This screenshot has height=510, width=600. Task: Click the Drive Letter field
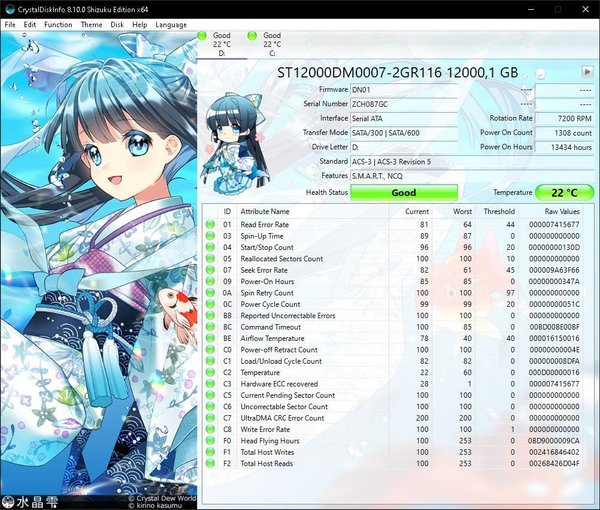click(x=404, y=147)
